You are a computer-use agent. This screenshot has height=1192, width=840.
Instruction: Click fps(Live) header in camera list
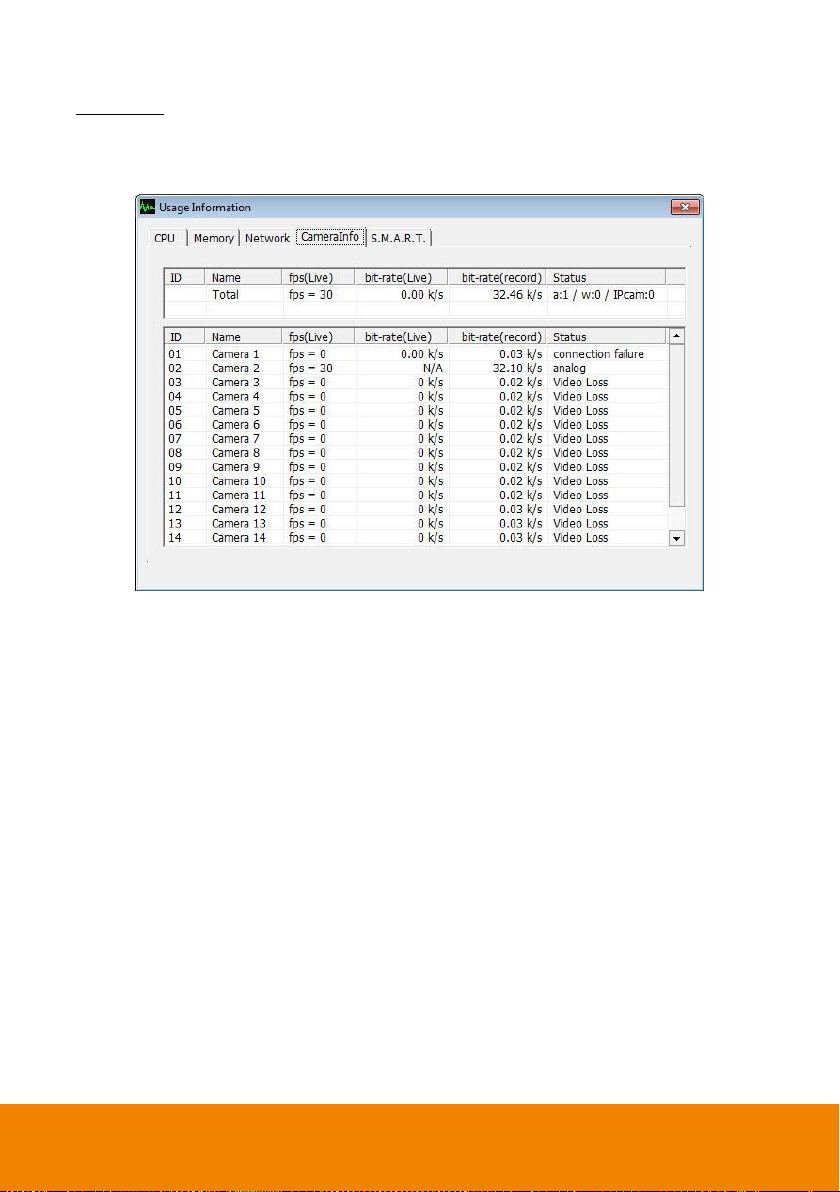point(319,337)
